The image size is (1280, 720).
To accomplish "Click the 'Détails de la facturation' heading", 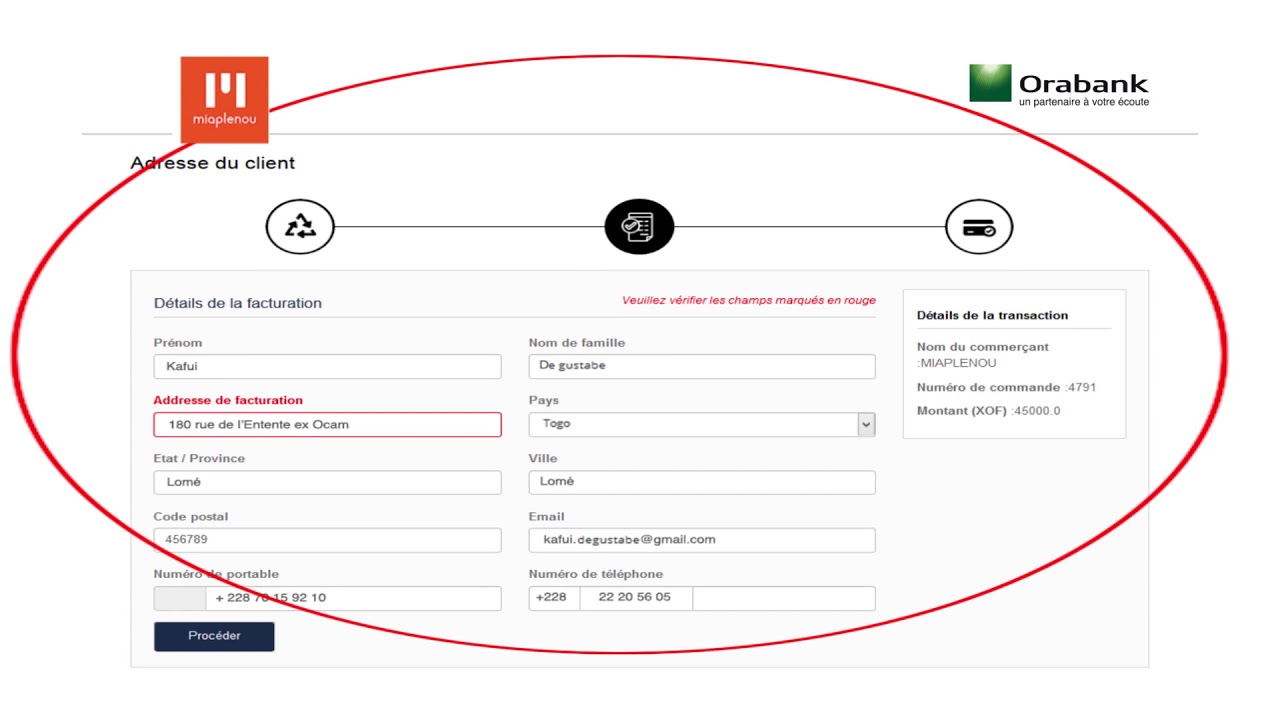I will pyautogui.click(x=238, y=303).
